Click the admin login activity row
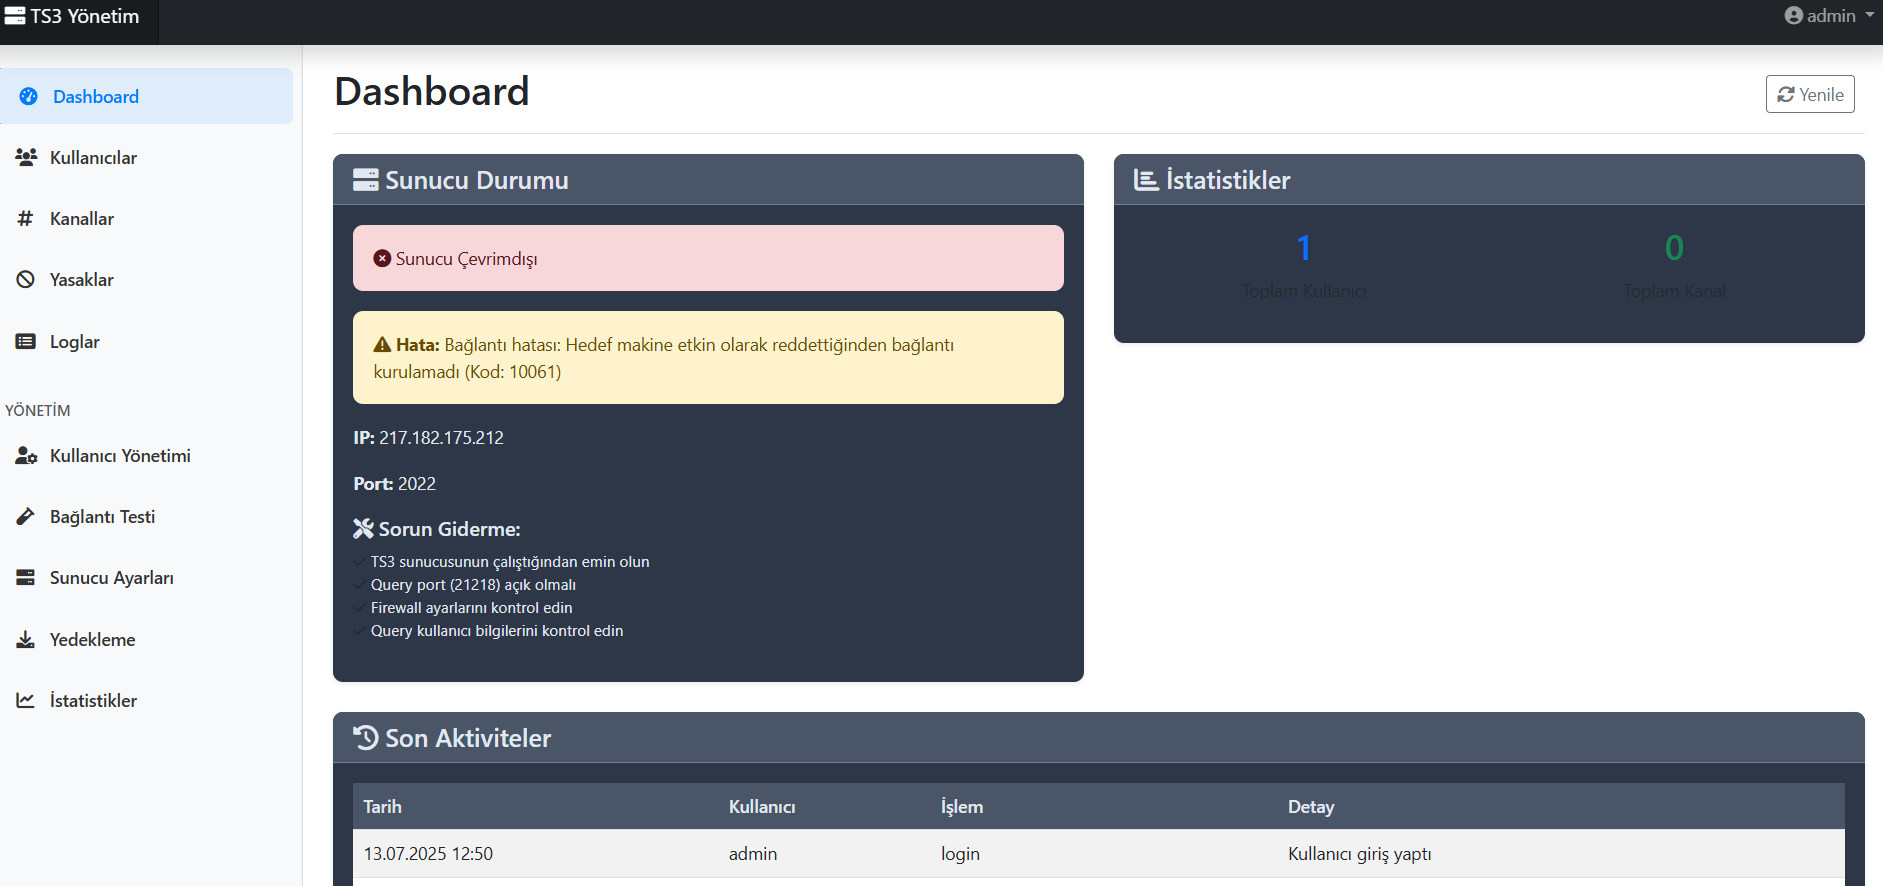Image resolution: width=1883 pixels, height=886 pixels. 1098,854
